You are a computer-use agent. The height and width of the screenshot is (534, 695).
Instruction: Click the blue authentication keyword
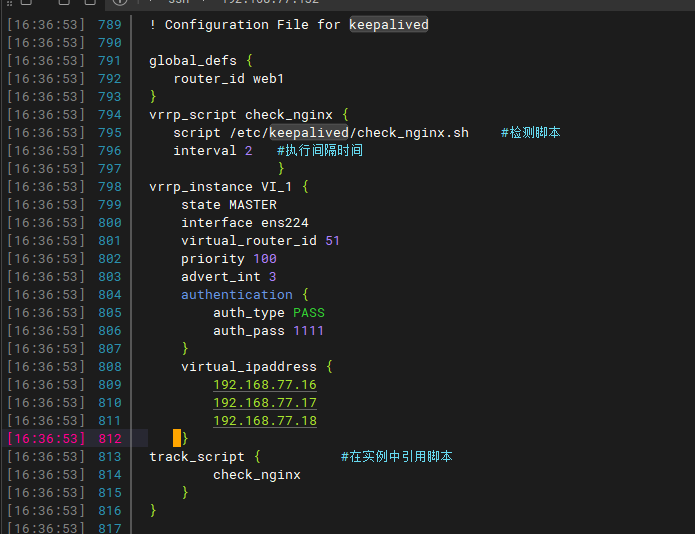[x=237, y=295]
